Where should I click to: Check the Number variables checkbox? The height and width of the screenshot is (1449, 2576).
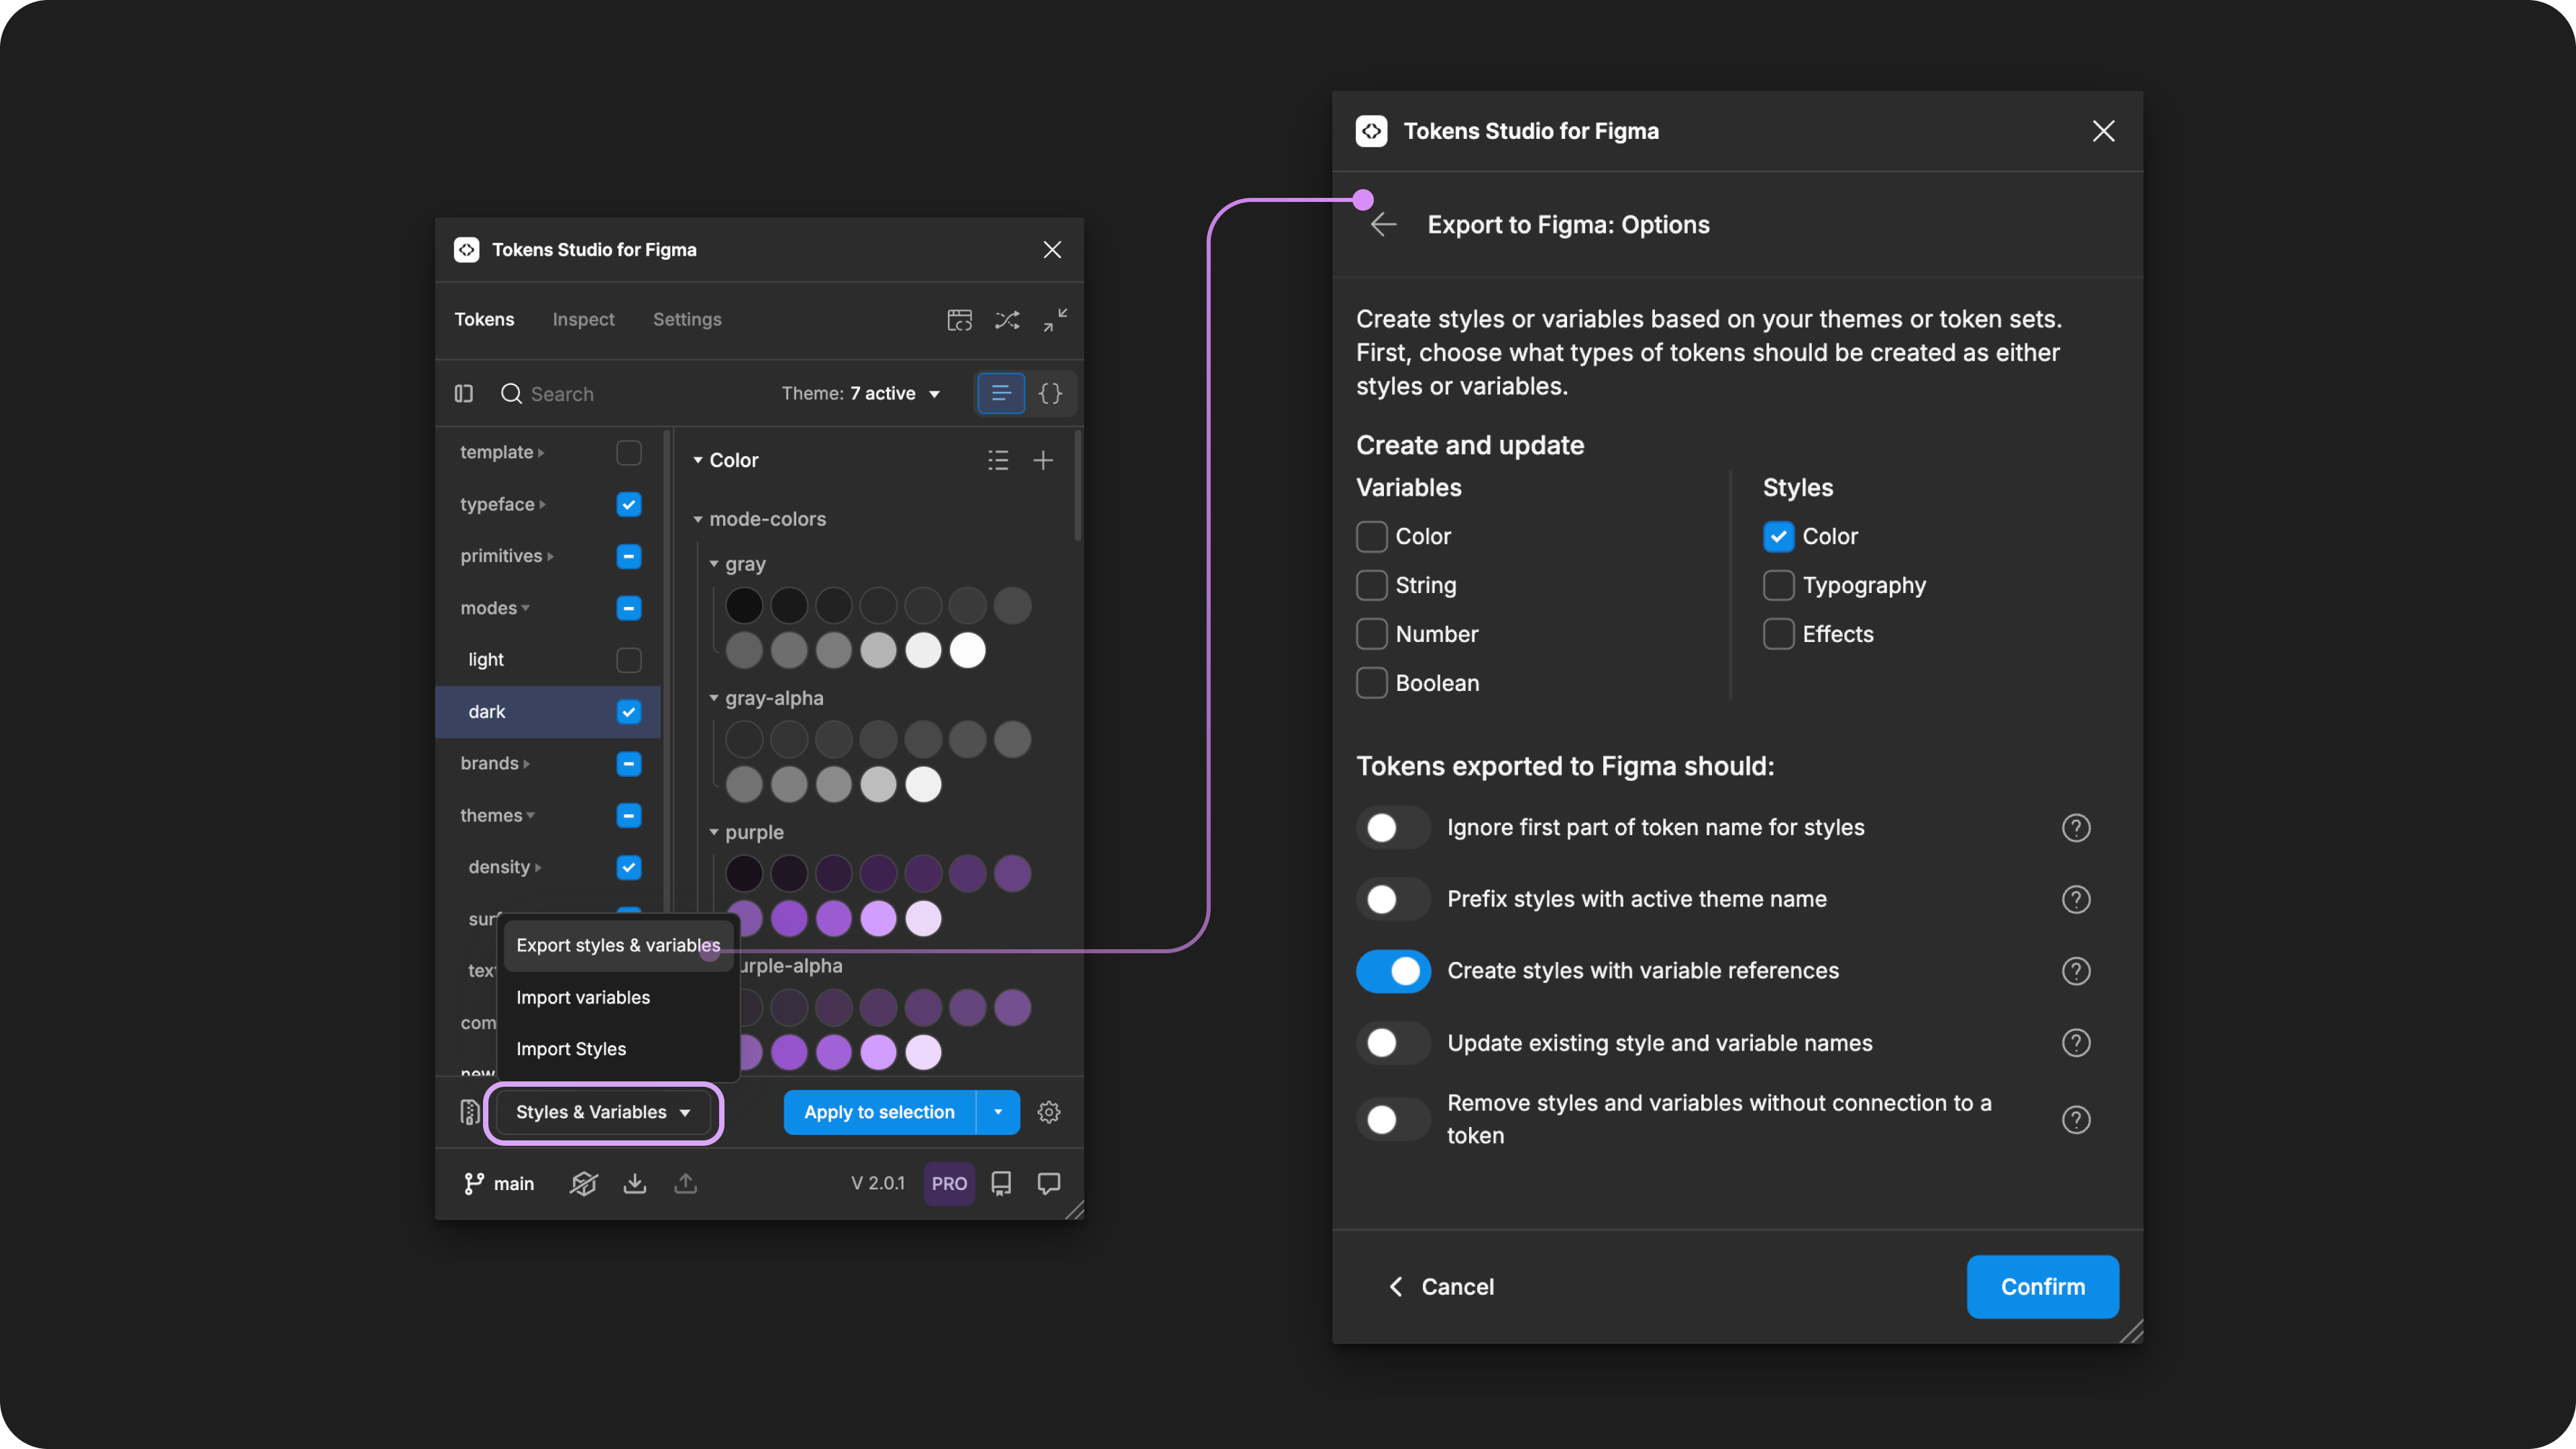point(1372,634)
